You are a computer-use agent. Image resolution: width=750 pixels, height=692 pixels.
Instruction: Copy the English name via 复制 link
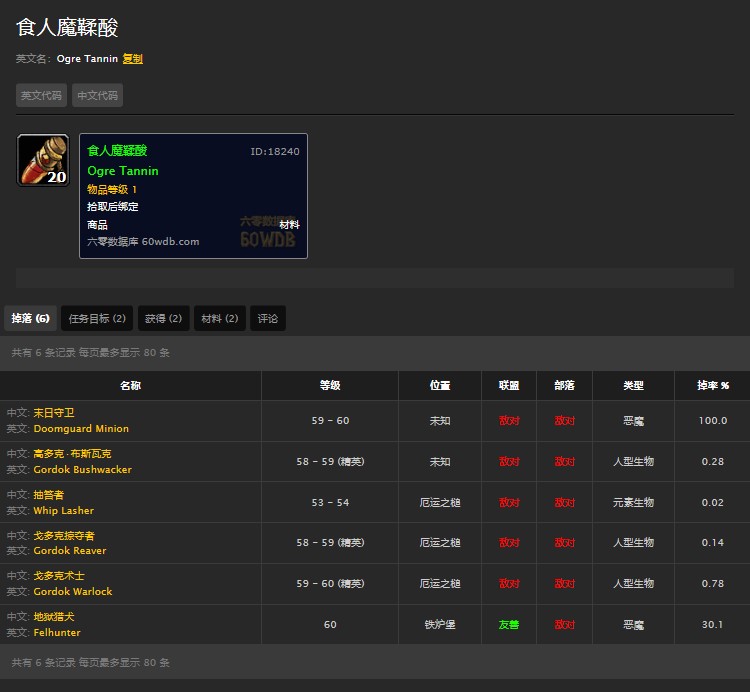(132, 59)
